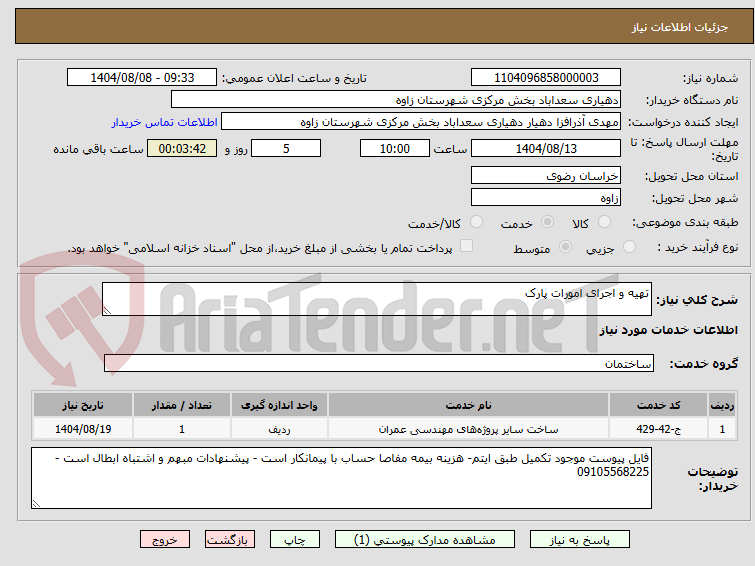This screenshot has width=755, height=566.
Task: Click ساخت سایر پروژه‌های مهندسی عمران cell
Action: [469, 429]
